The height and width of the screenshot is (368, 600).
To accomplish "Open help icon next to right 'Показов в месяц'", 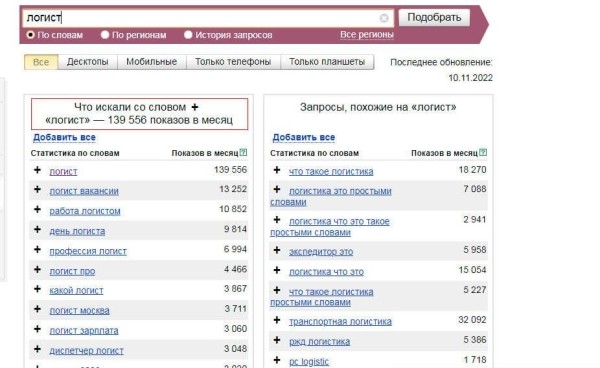I will pos(483,153).
